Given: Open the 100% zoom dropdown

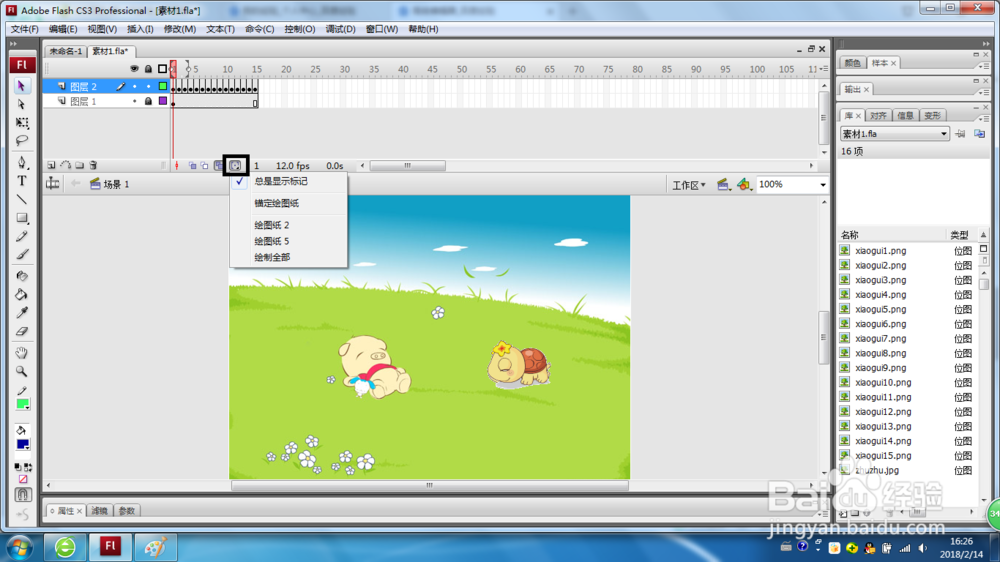Looking at the screenshot, I should (823, 184).
